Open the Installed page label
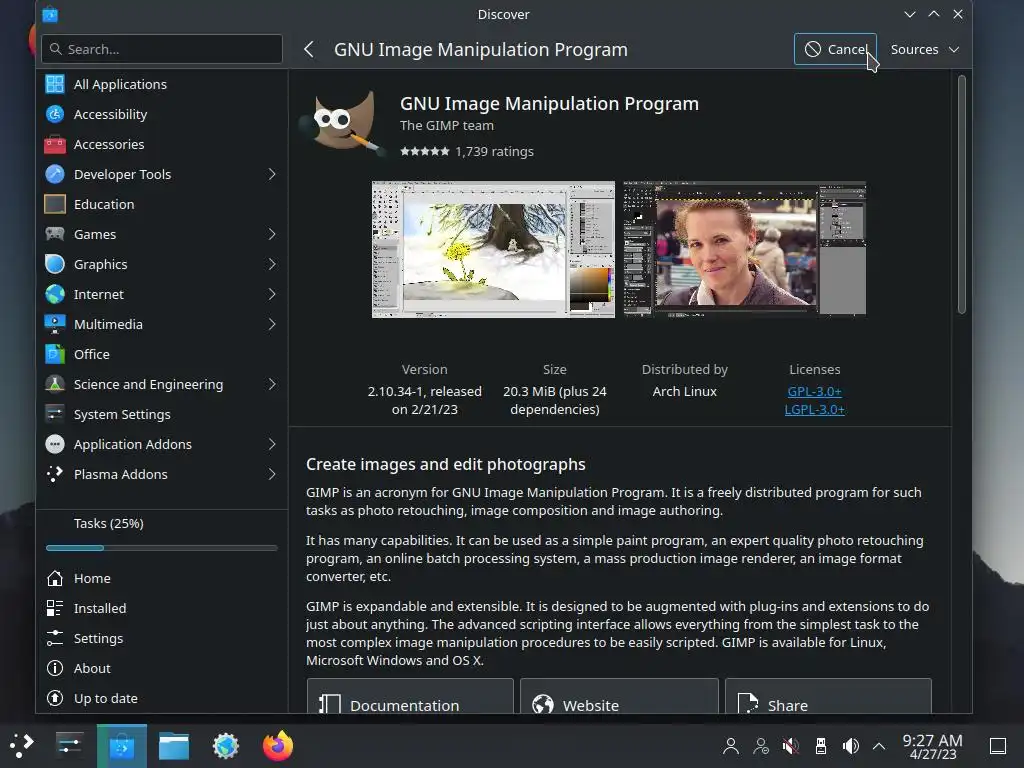This screenshot has height=768, width=1024. pyautogui.click(x=100, y=609)
